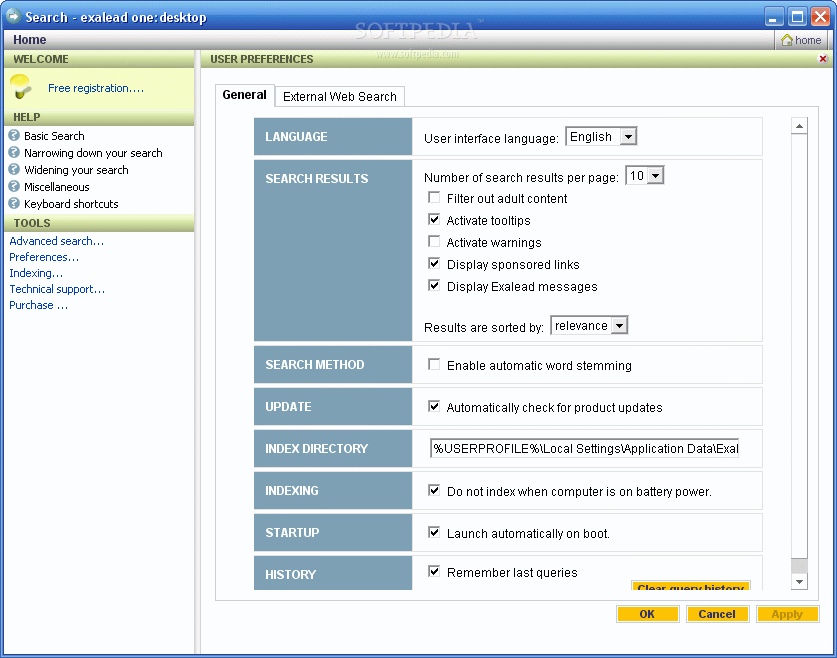This screenshot has width=837, height=658.
Task: Enable Activate warnings checkbox
Action: coord(434,242)
